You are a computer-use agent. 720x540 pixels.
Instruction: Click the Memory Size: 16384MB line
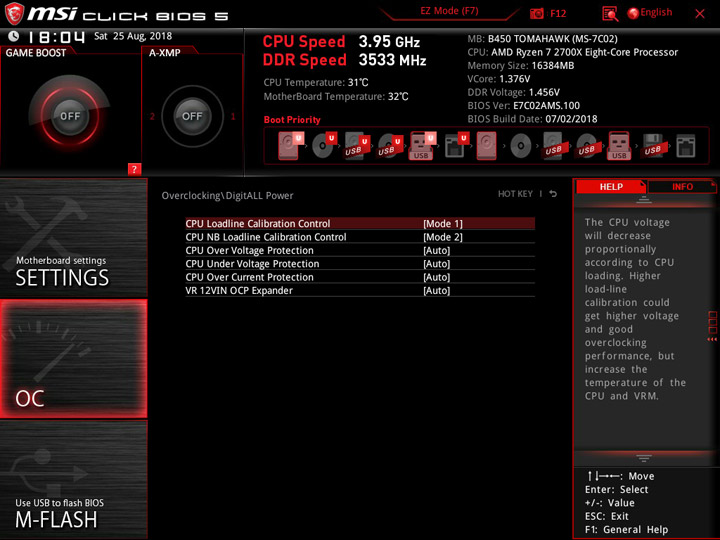click(x=521, y=66)
